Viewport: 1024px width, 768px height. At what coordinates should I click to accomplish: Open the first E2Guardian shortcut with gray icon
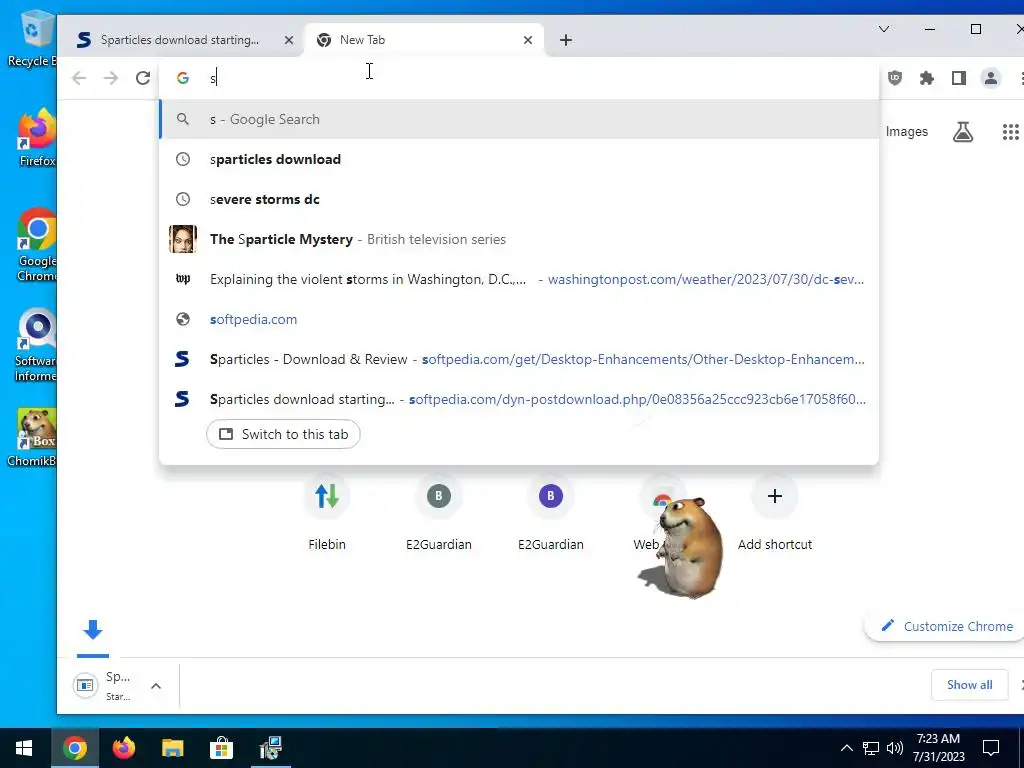click(438, 513)
